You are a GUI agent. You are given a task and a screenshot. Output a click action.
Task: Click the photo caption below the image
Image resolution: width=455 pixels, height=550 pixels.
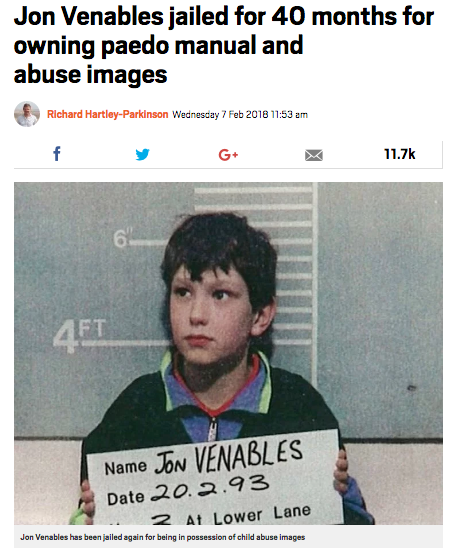[x=163, y=537]
